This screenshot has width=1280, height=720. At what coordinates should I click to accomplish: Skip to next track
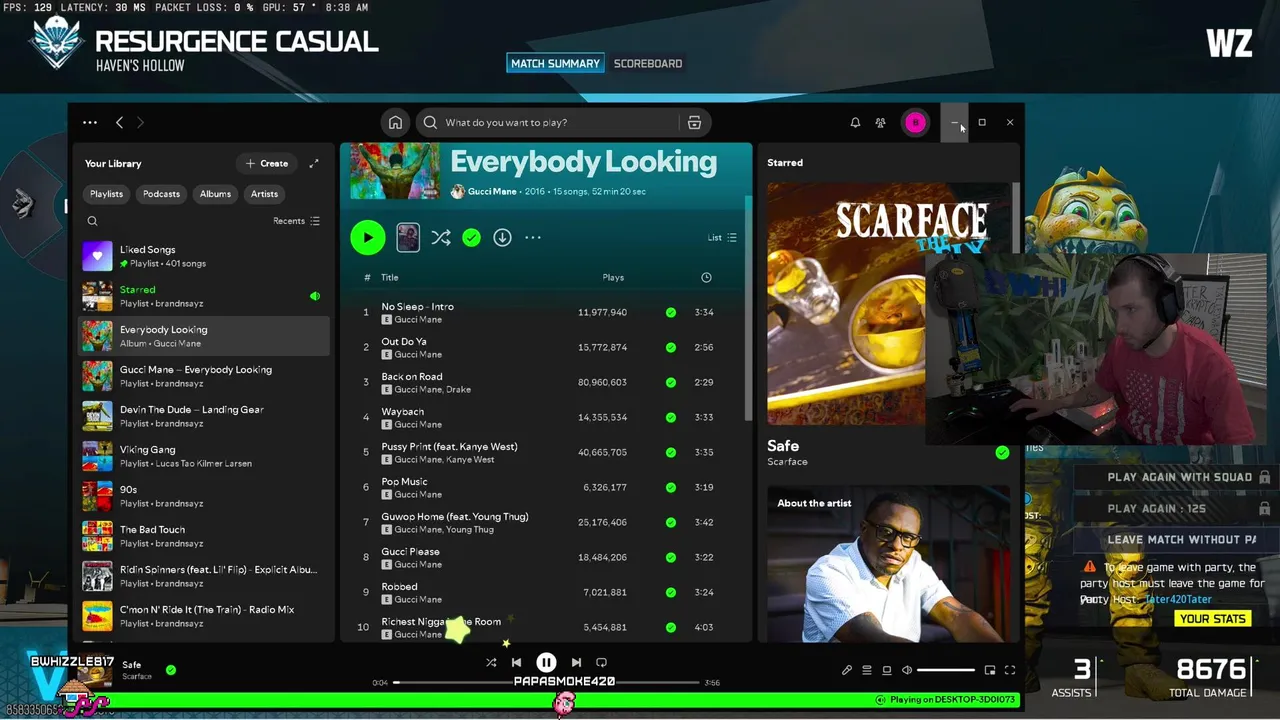pos(576,662)
